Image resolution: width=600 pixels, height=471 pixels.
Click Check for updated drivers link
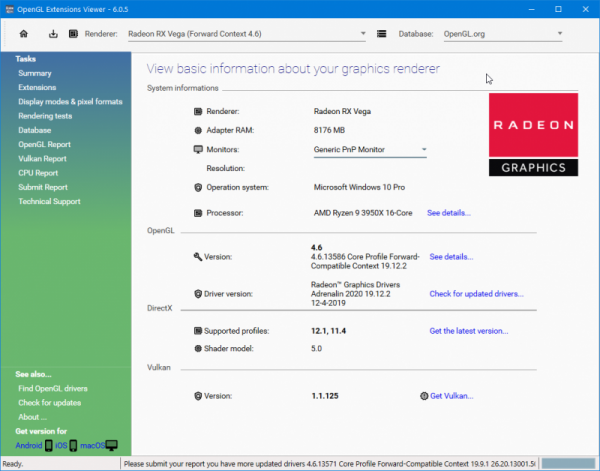(476, 294)
